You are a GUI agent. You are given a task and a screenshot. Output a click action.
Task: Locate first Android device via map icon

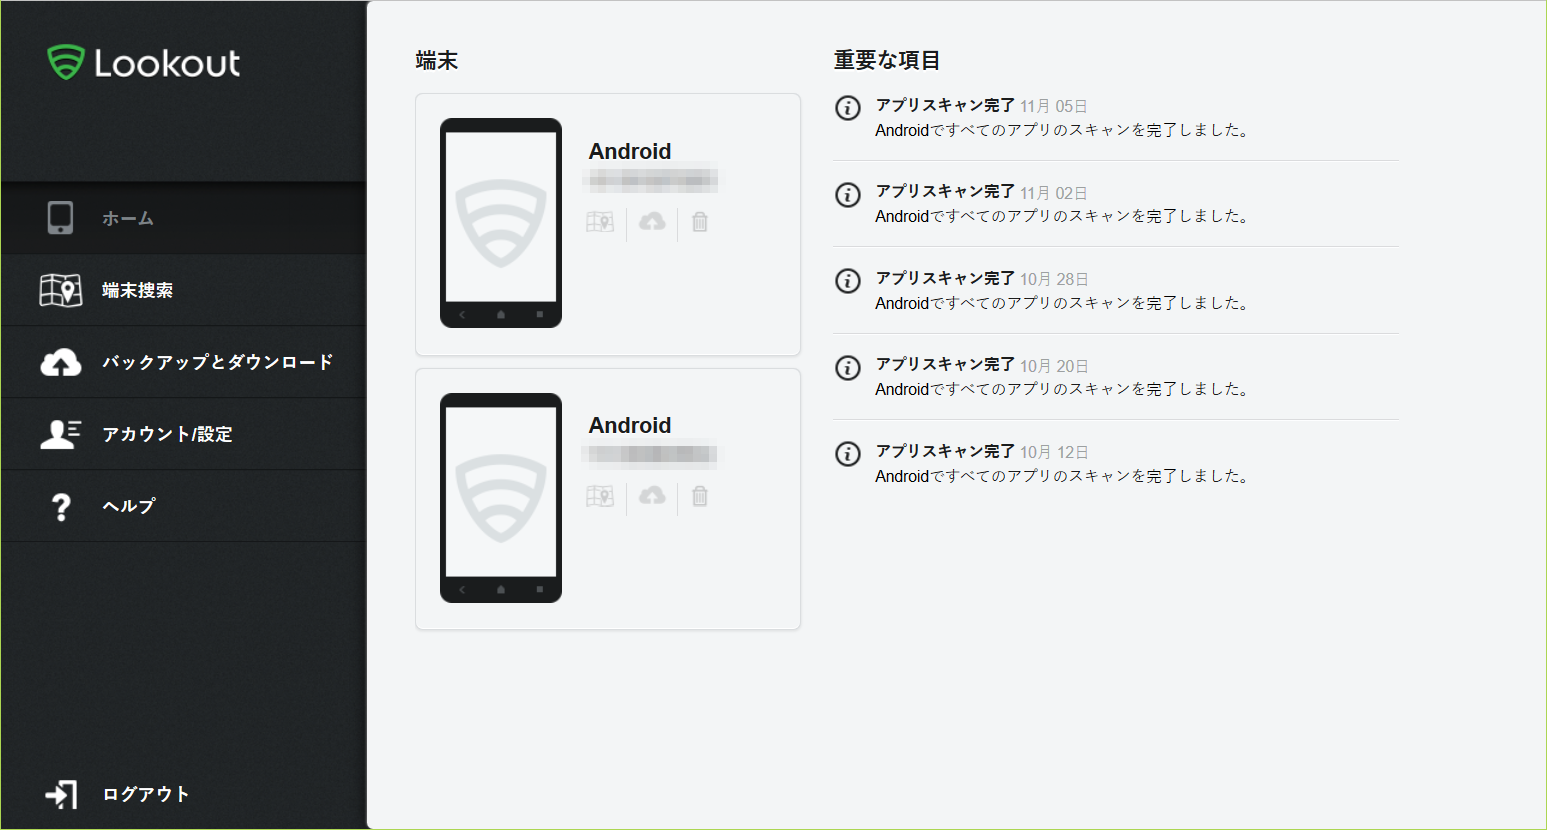tap(600, 222)
